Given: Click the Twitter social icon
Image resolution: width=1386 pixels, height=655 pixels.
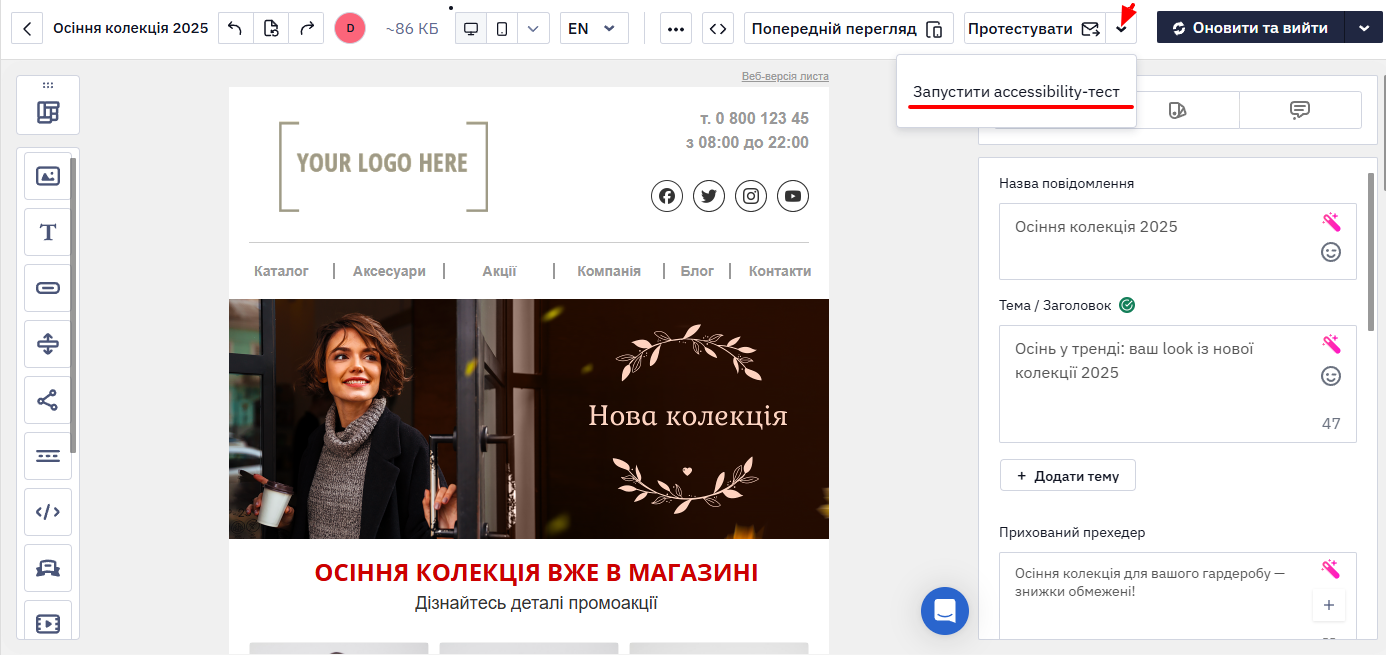Looking at the screenshot, I should pyautogui.click(x=709, y=196).
